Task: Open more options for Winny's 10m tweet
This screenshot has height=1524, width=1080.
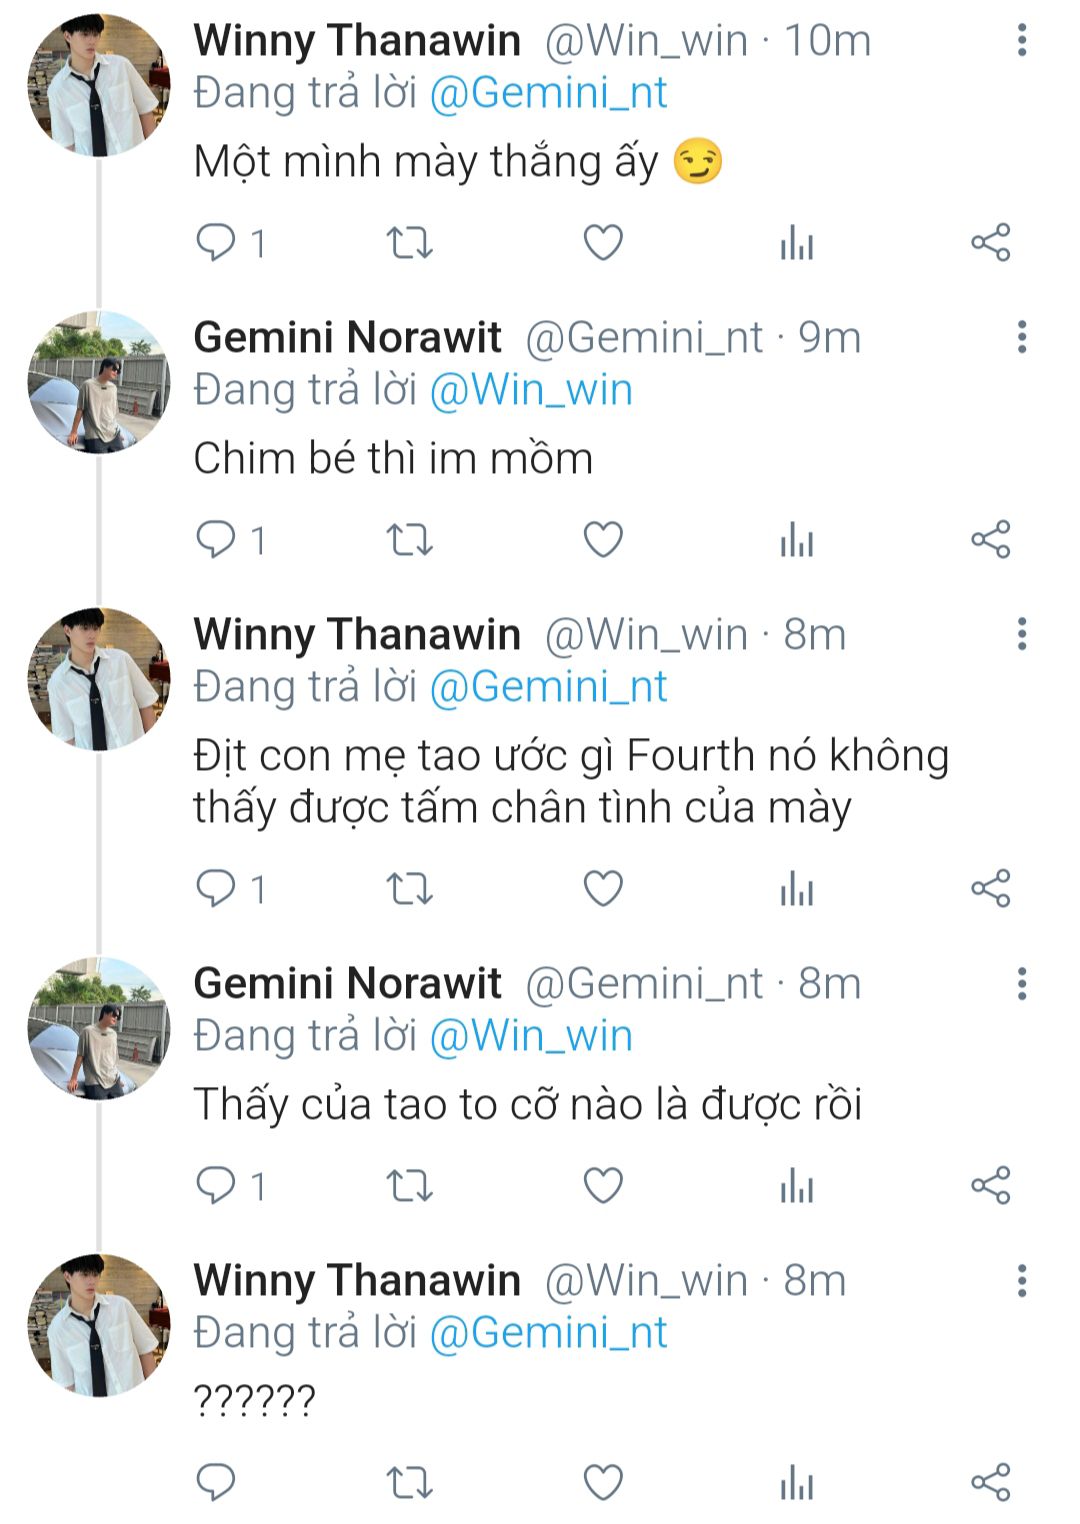Action: click(1021, 41)
